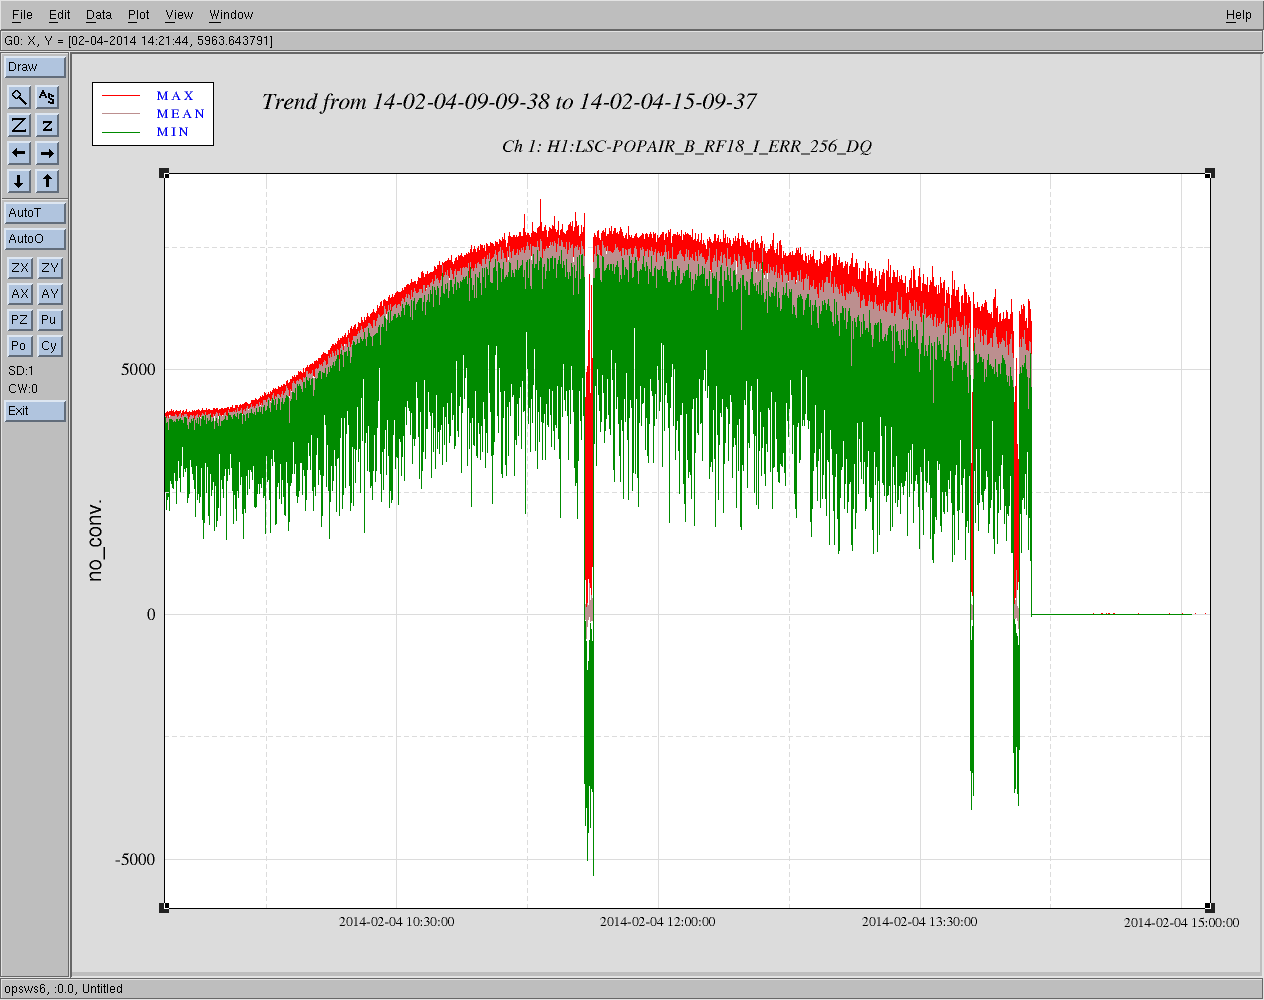1264x1000 pixels.
Task: Click the Exit button
Action: click(x=35, y=411)
